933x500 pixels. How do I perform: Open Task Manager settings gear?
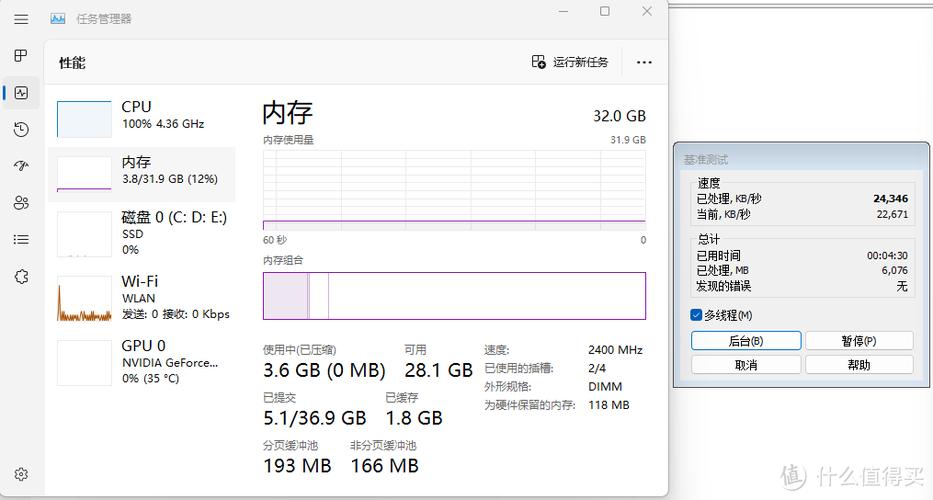(21, 474)
